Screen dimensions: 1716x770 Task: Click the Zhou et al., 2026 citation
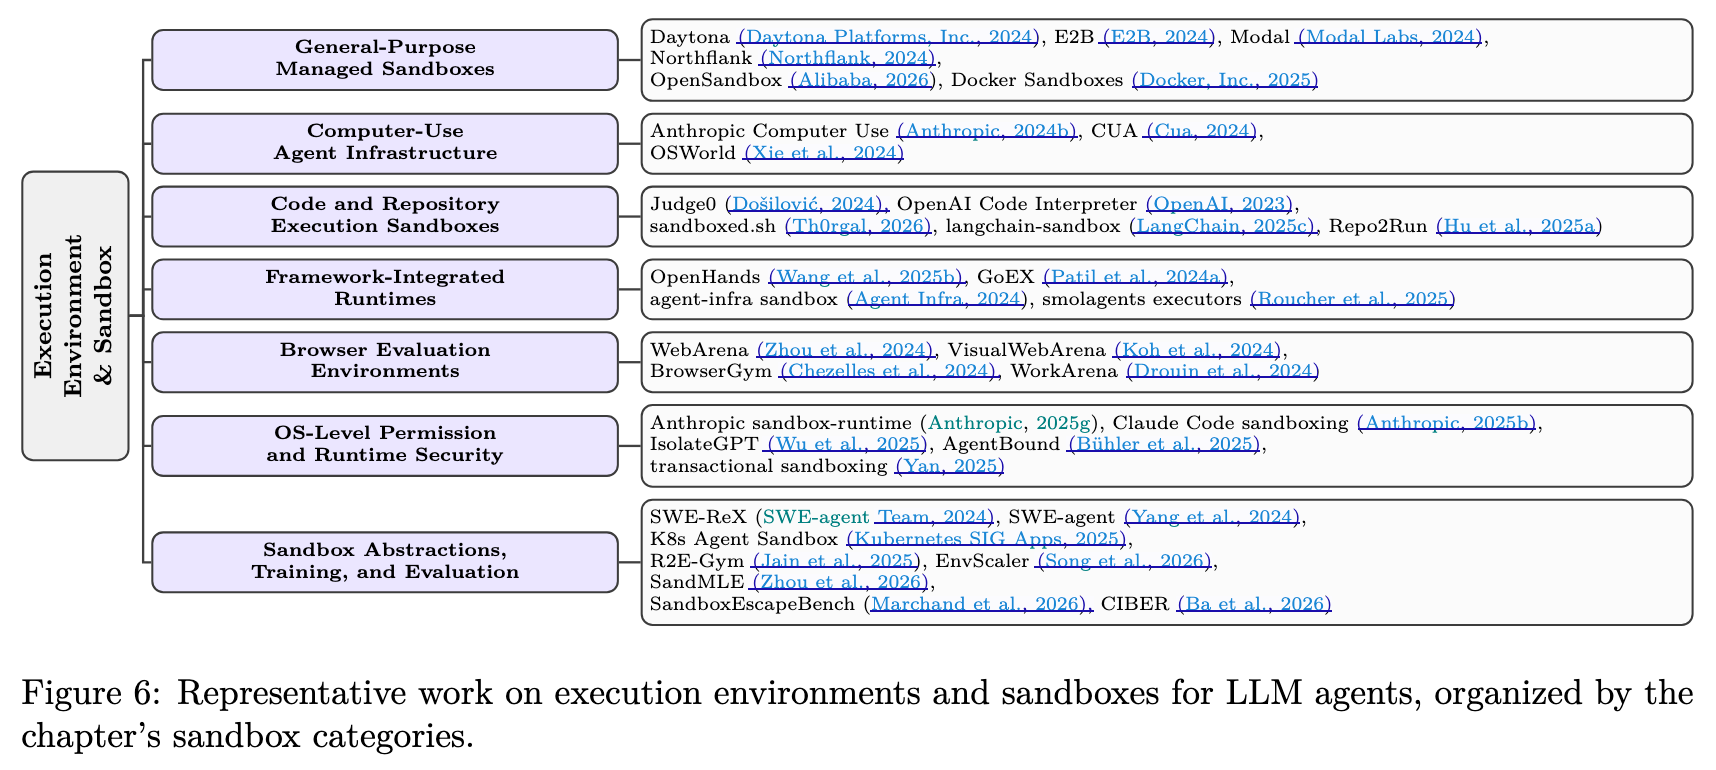point(840,582)
